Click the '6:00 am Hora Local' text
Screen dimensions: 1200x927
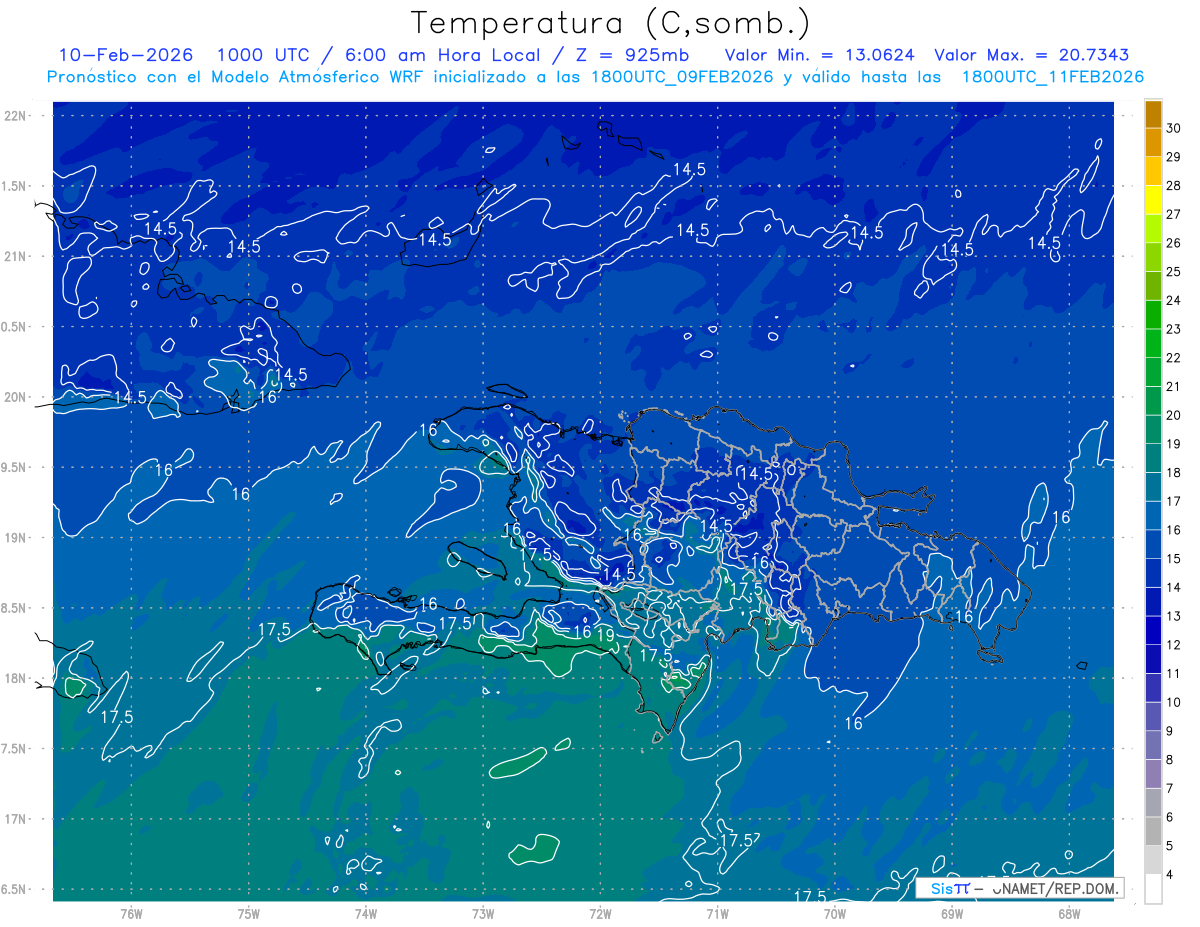[x=442, y=55]
